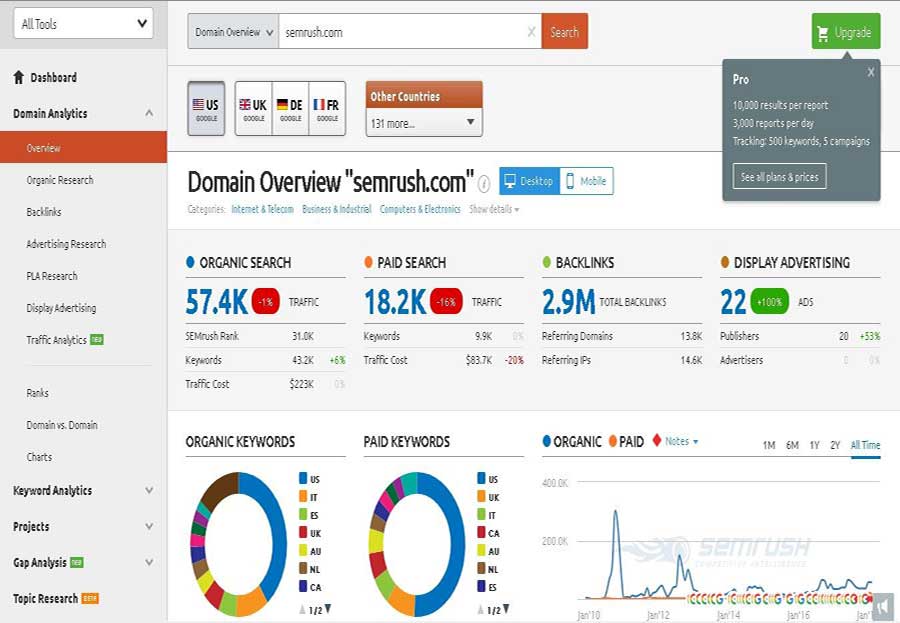Click See all plans & prices

(x=779, y=176)
